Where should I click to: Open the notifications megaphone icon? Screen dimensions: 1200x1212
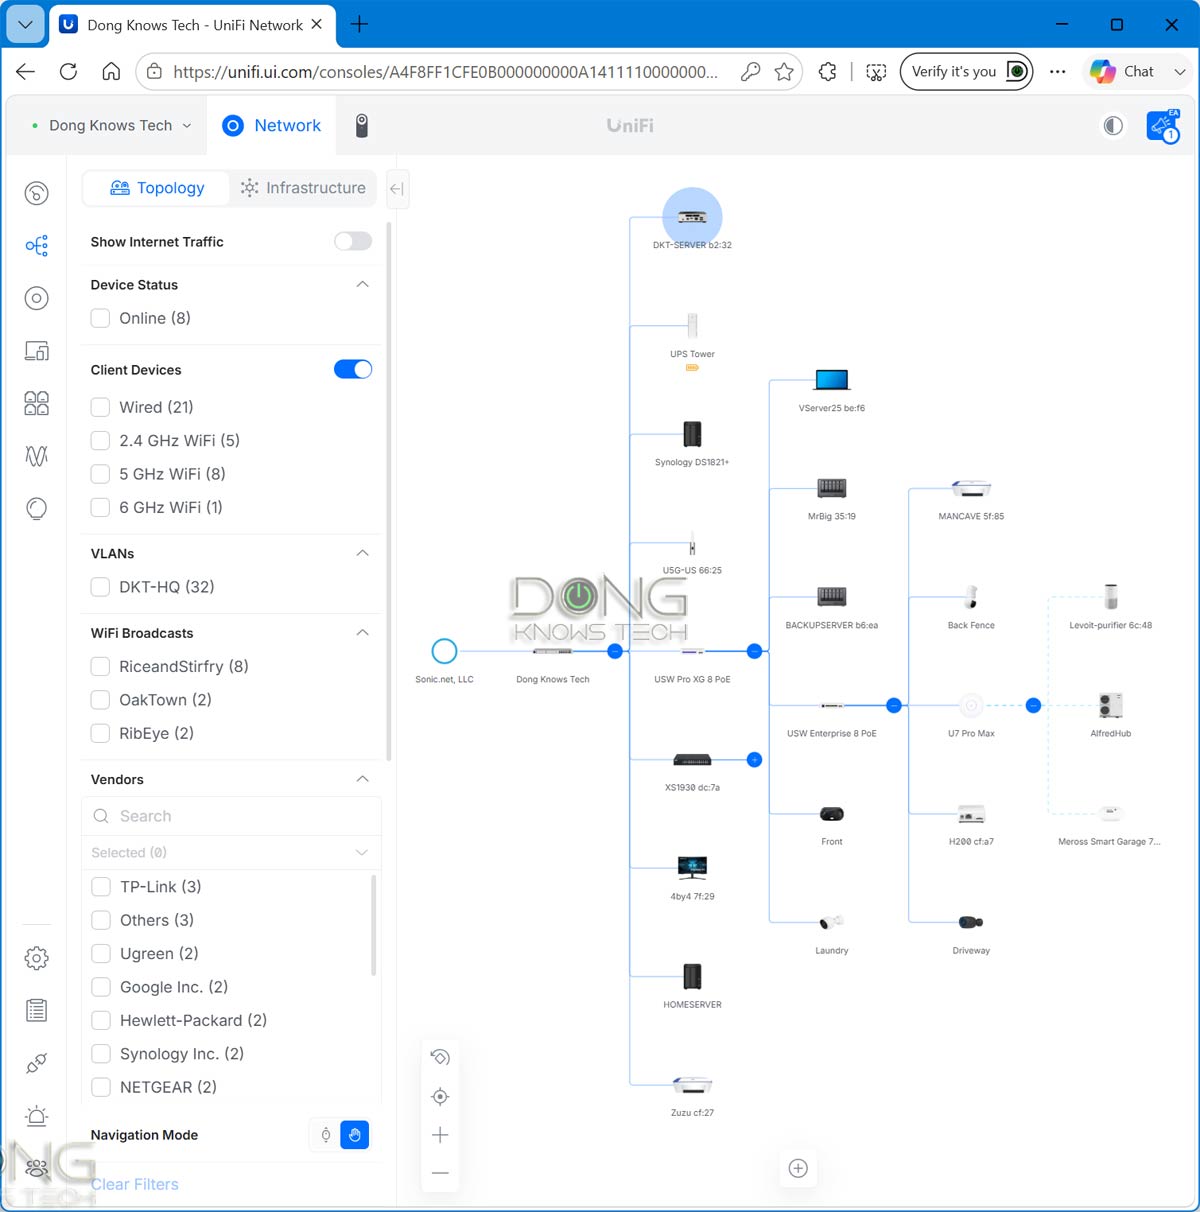pyautogui.click(x=1163, y=126)
